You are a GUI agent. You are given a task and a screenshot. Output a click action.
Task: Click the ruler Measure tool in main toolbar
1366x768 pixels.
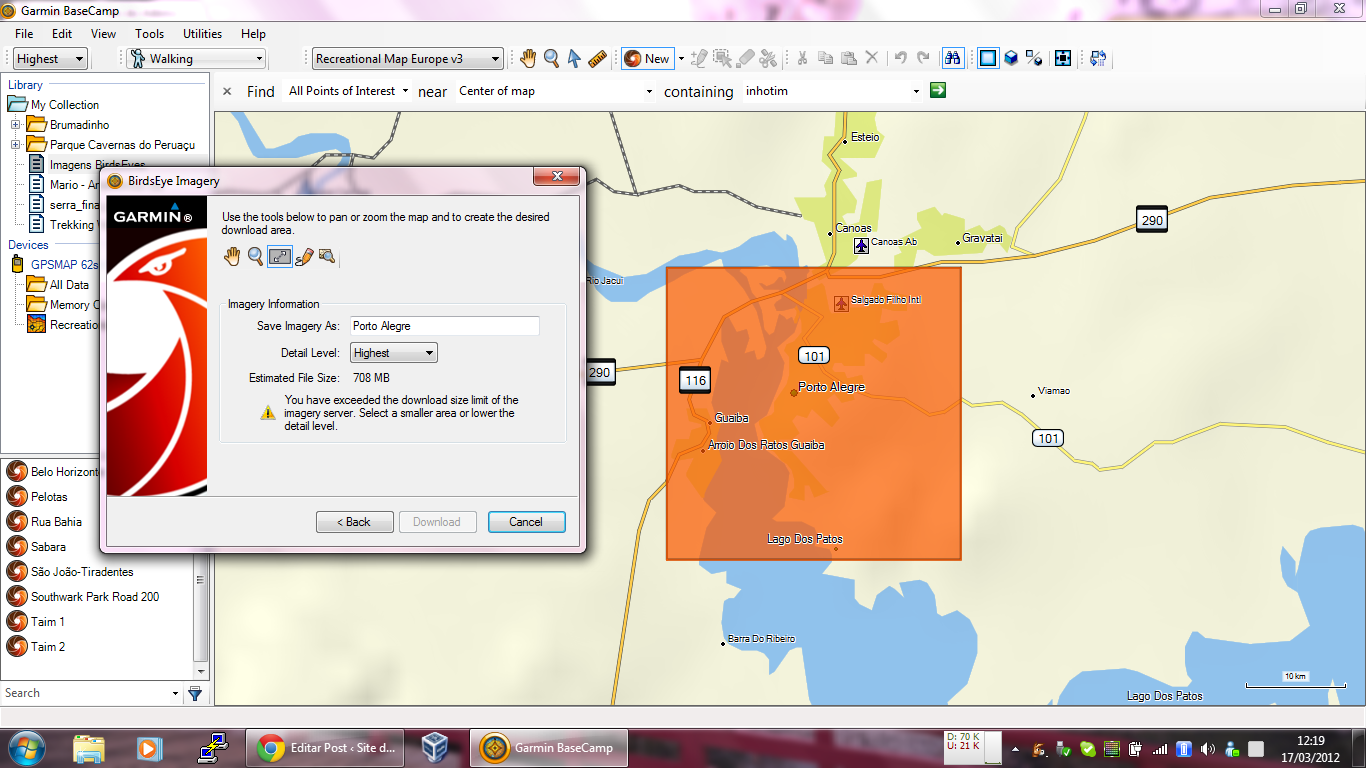pos(598,59)
